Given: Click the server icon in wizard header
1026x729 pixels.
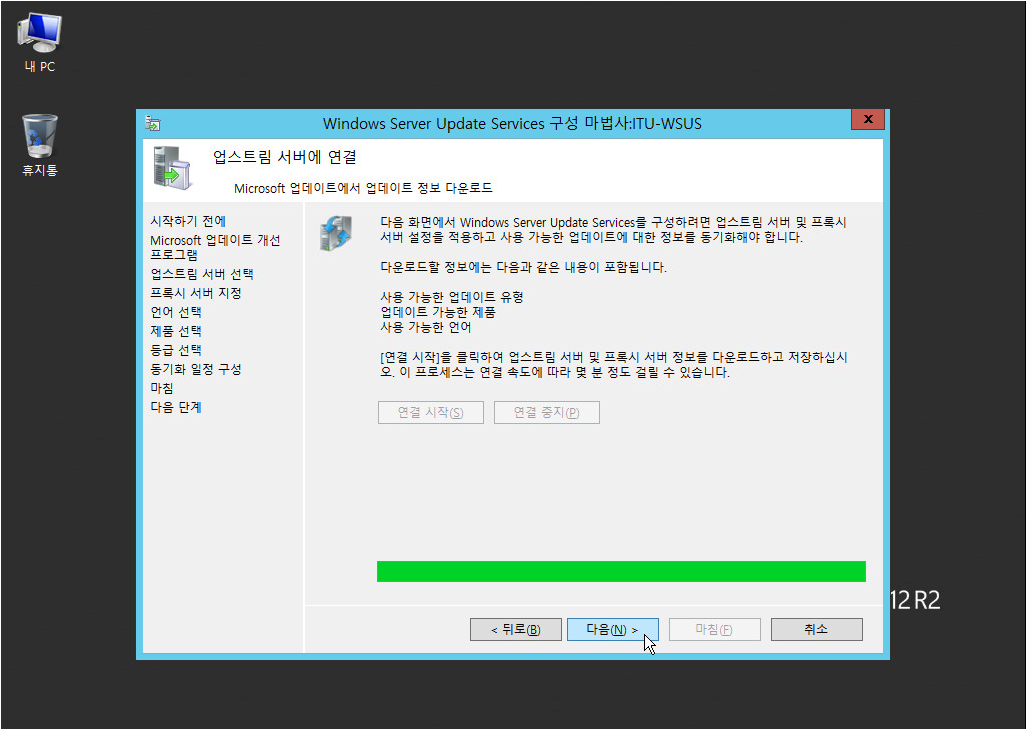Looking at the screenshot, I should click(171, 166).
